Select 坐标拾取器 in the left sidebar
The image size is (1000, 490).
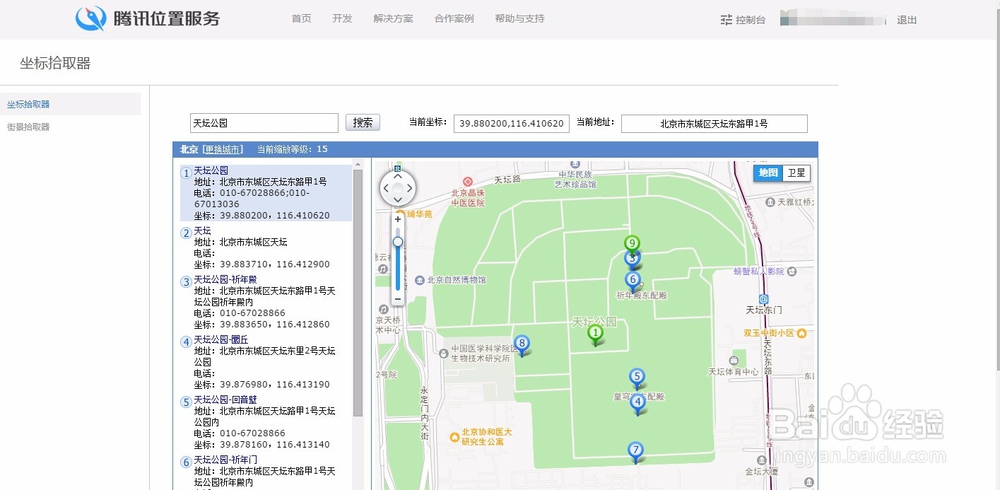click(70, 104)
